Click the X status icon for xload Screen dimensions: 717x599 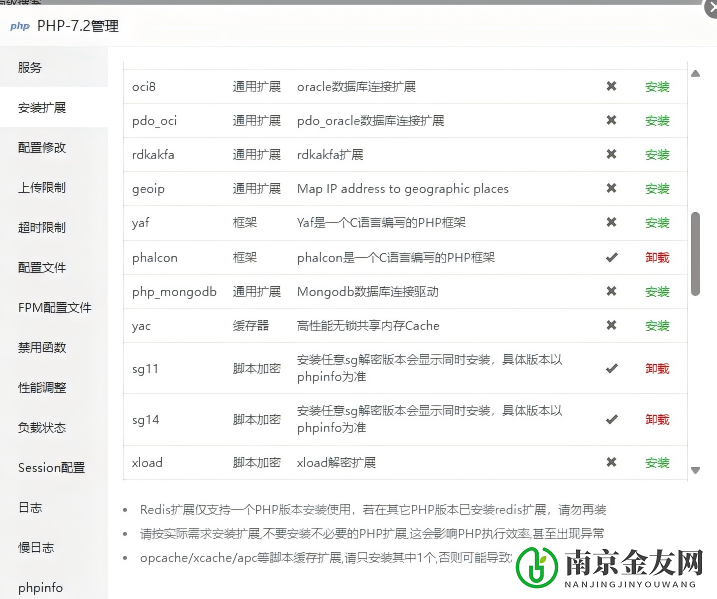coord(611,462)
